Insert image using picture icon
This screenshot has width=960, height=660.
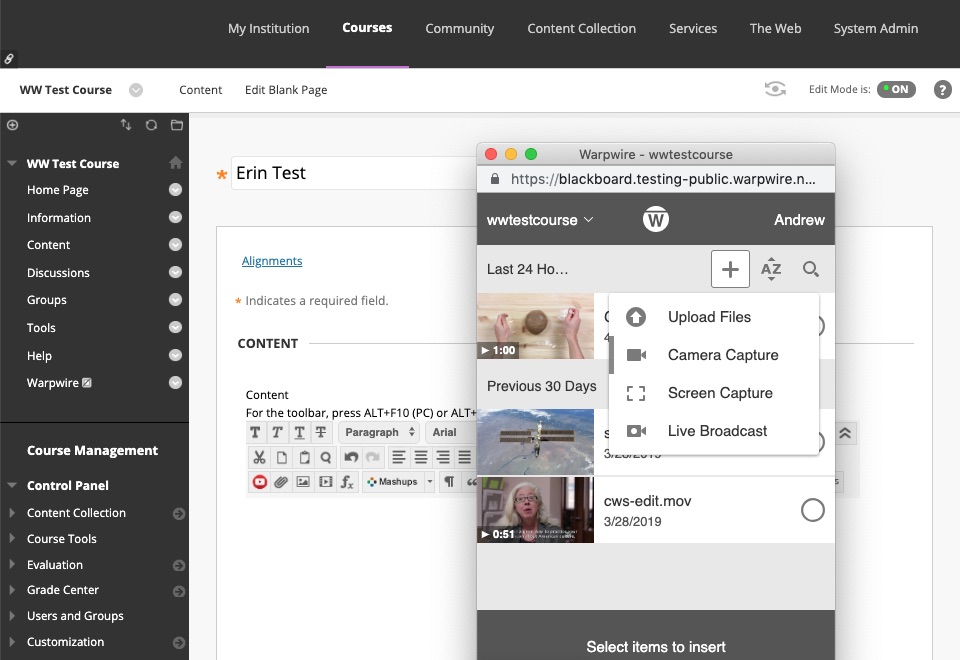pyautogui.click(x=303, y=482)
